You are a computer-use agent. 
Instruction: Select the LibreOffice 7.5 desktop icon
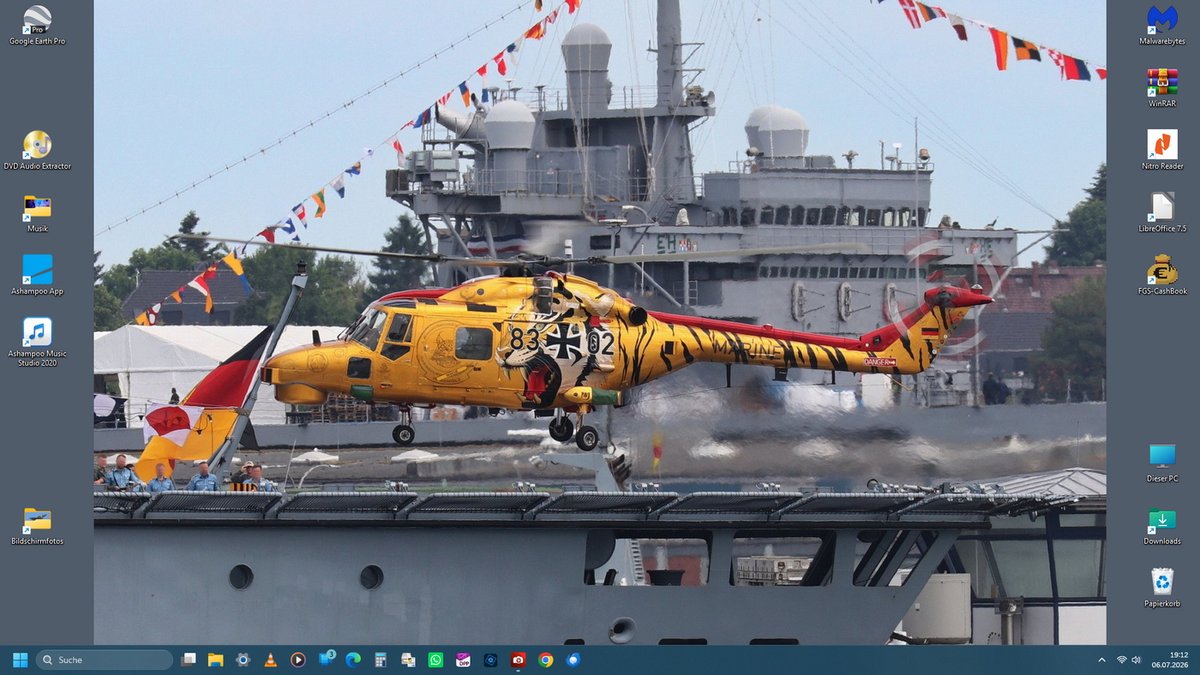click(1162, 212)
